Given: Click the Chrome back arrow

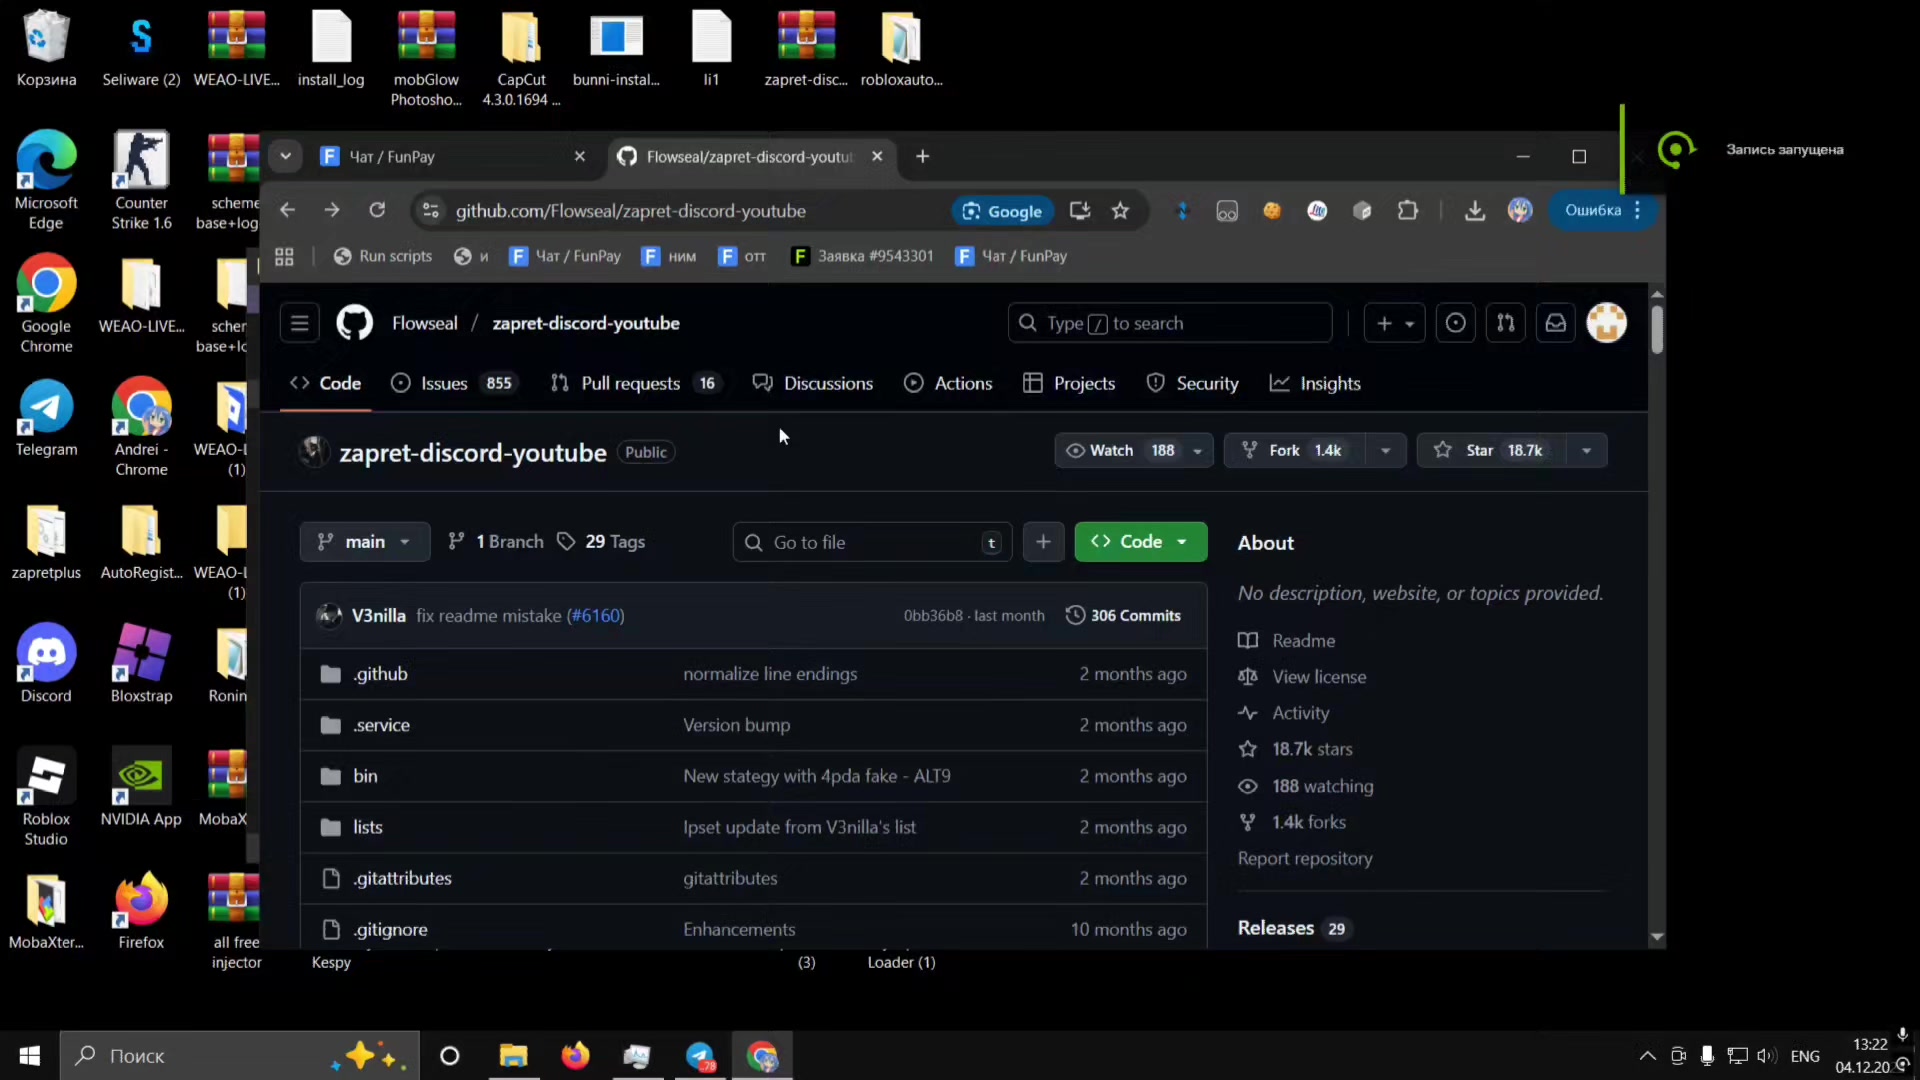Looking at the screenshot, I should pyautogui.click(x=288, y=210).
